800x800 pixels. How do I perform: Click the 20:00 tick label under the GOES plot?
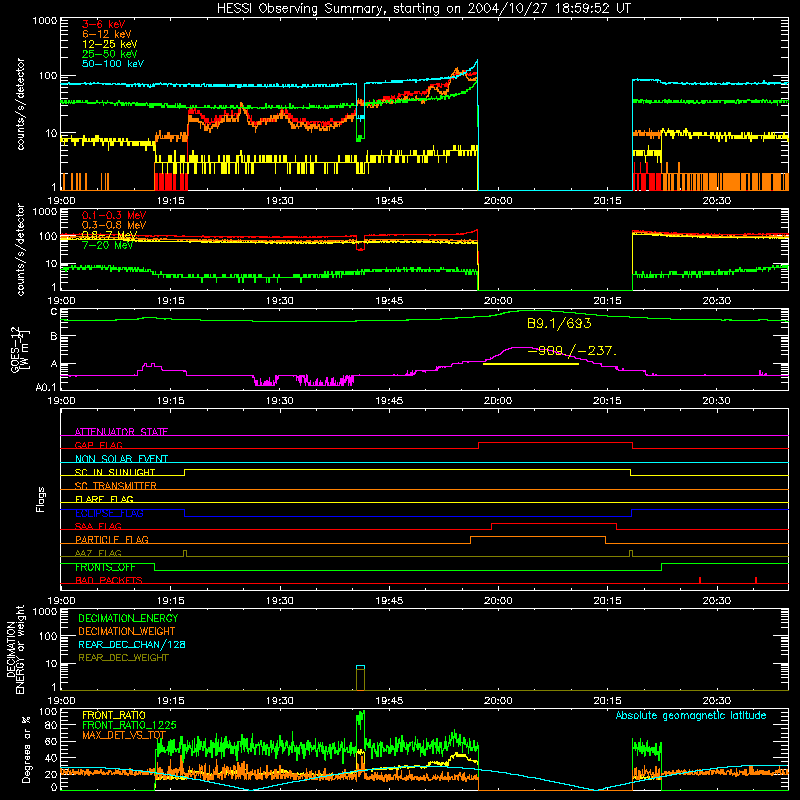[498, 401]
